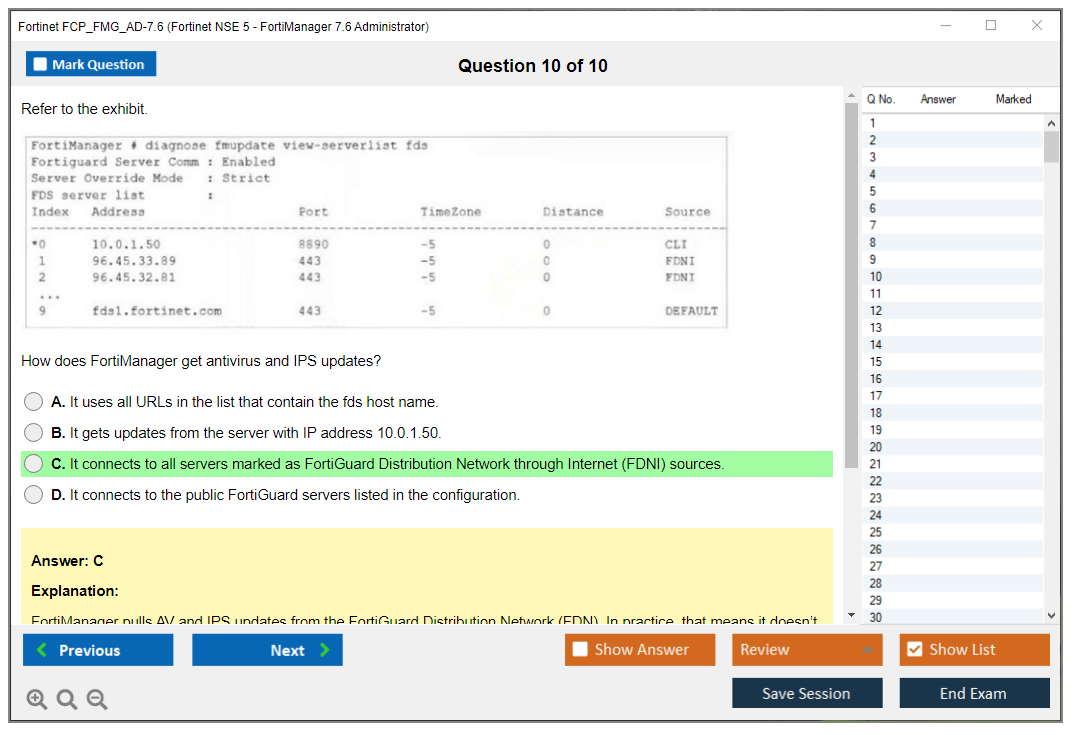Choose highlighted answer C radio button
1075x735 pixels.
point(33,463)
